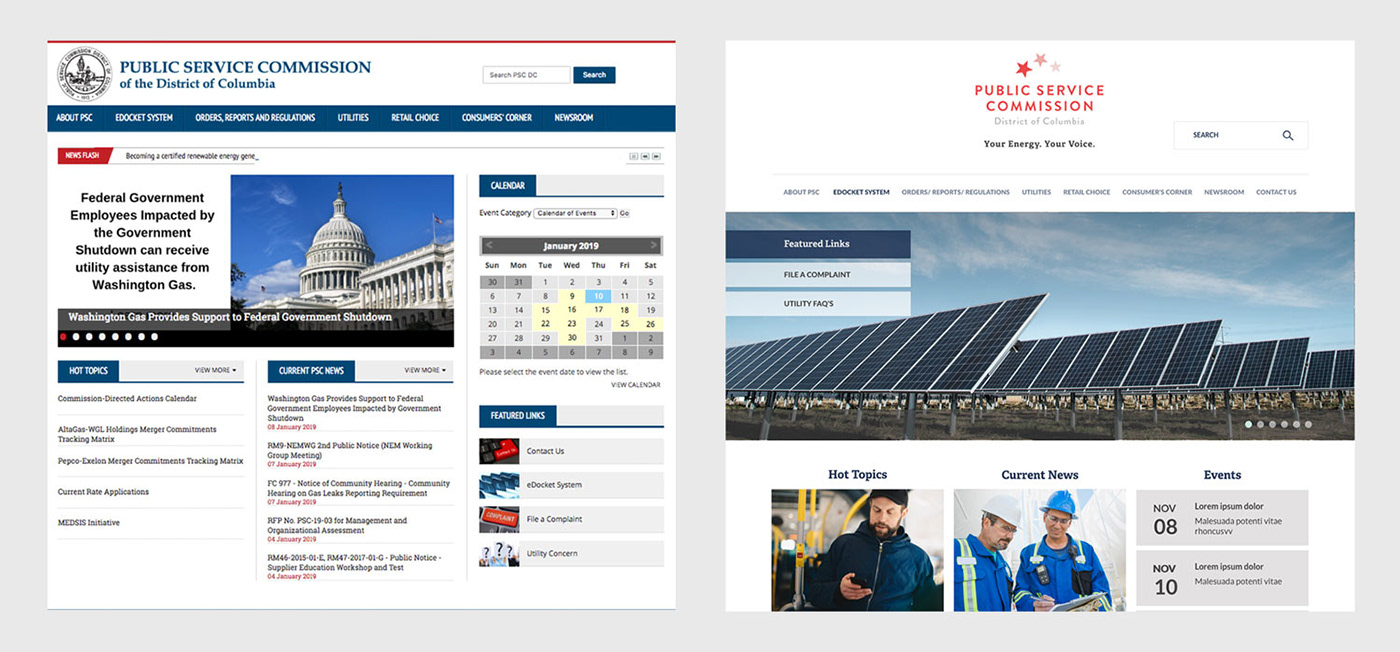Image resolution: width=1400 pixels, height=652 pixels.
Task: Open Current Rate Applications link
Action: [103, 492]
